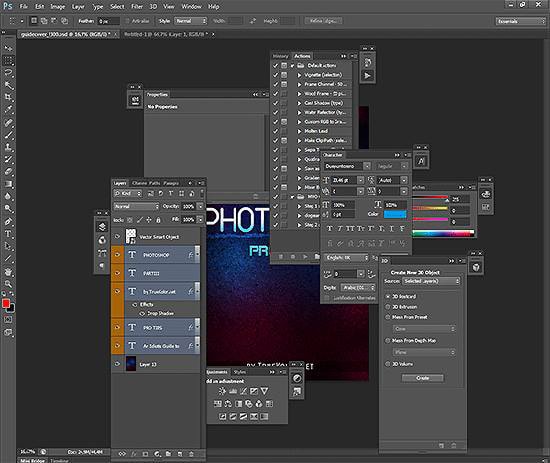Open the Source dropdown in 3D panel
550x463 pixels.
[431, 281]
